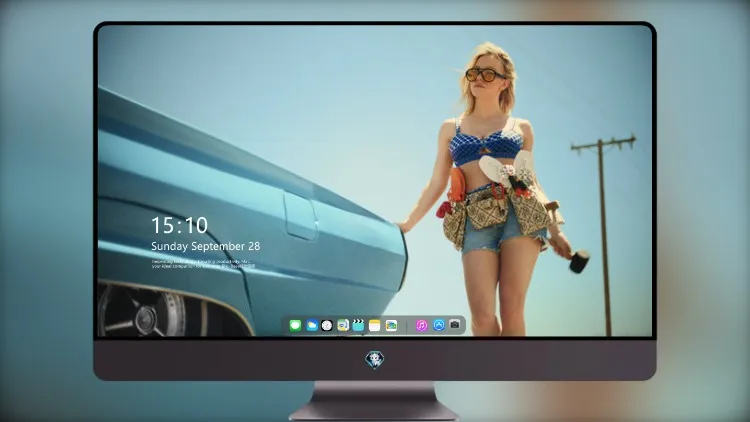Open the yellow Notes app in dock
This screenshot has height=422, width=750.
pyautogui.click(x=375, y=325)
